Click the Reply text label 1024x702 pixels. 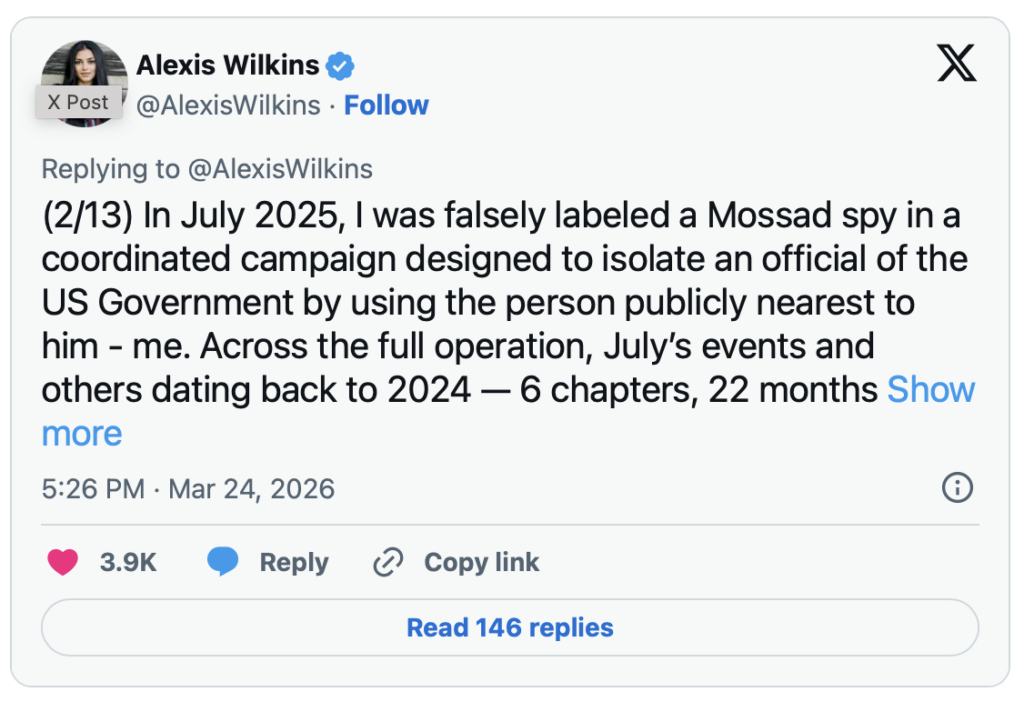click(294, 563)
